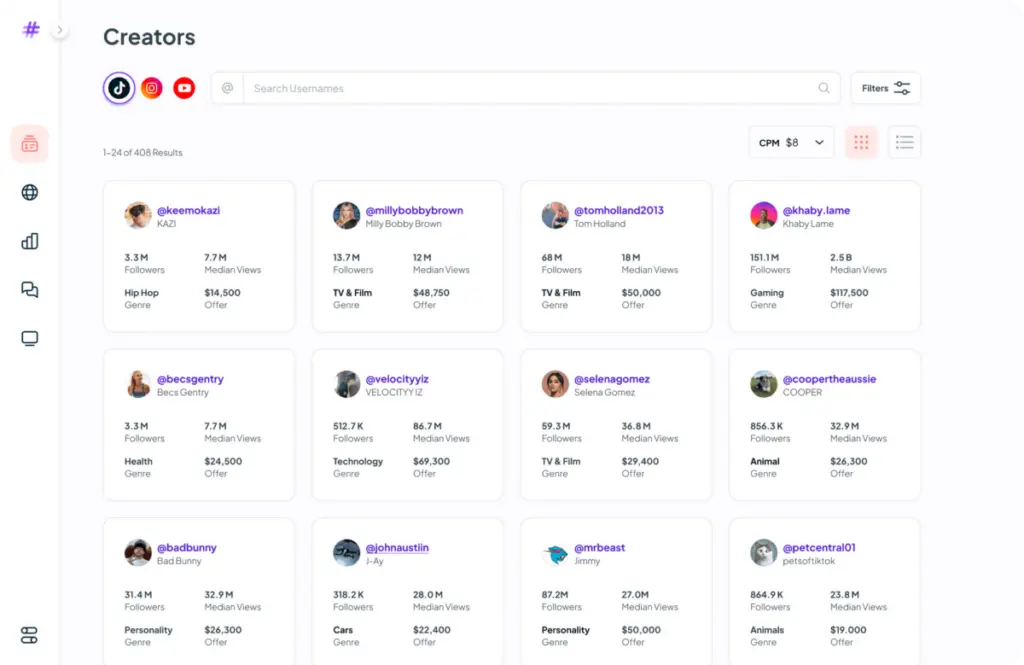Open the @velocityyiz profile link

[397, 379]
